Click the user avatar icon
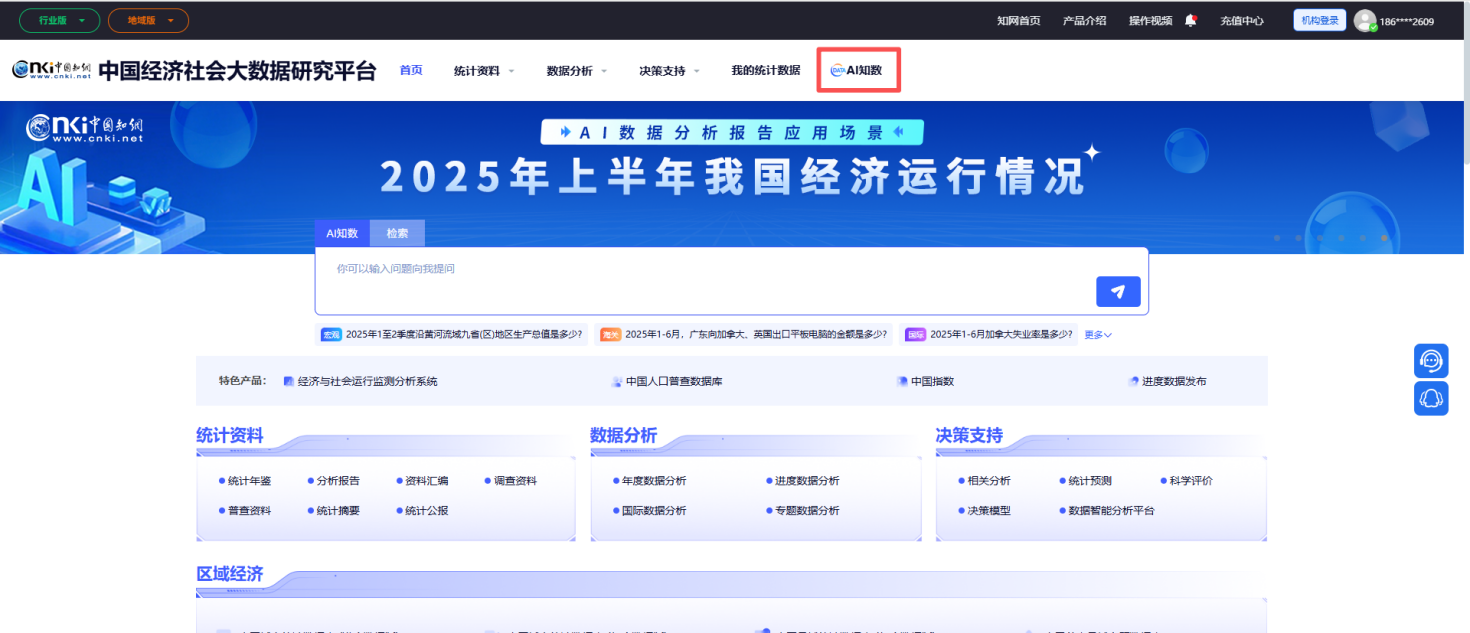 point(1365,20)
